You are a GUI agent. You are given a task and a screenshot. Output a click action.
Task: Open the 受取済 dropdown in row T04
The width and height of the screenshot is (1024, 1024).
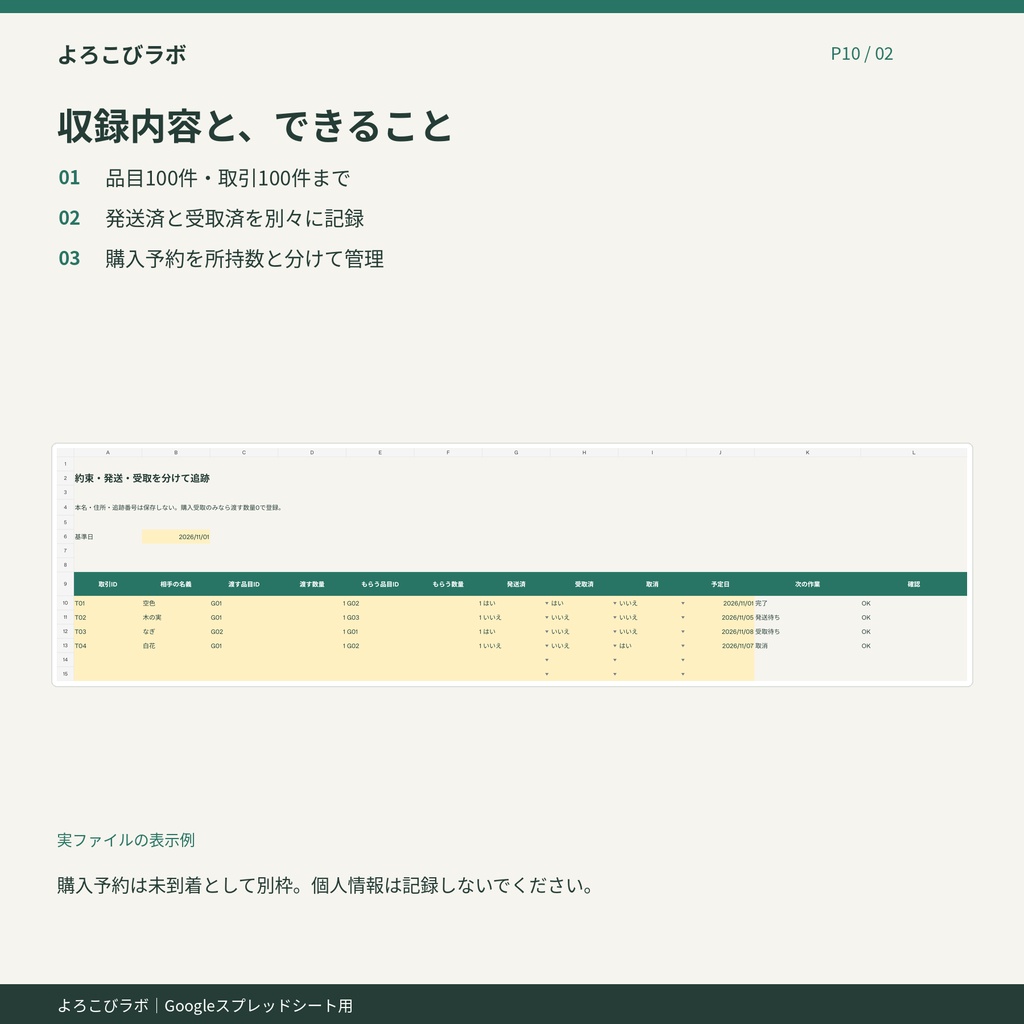(615, 646)
